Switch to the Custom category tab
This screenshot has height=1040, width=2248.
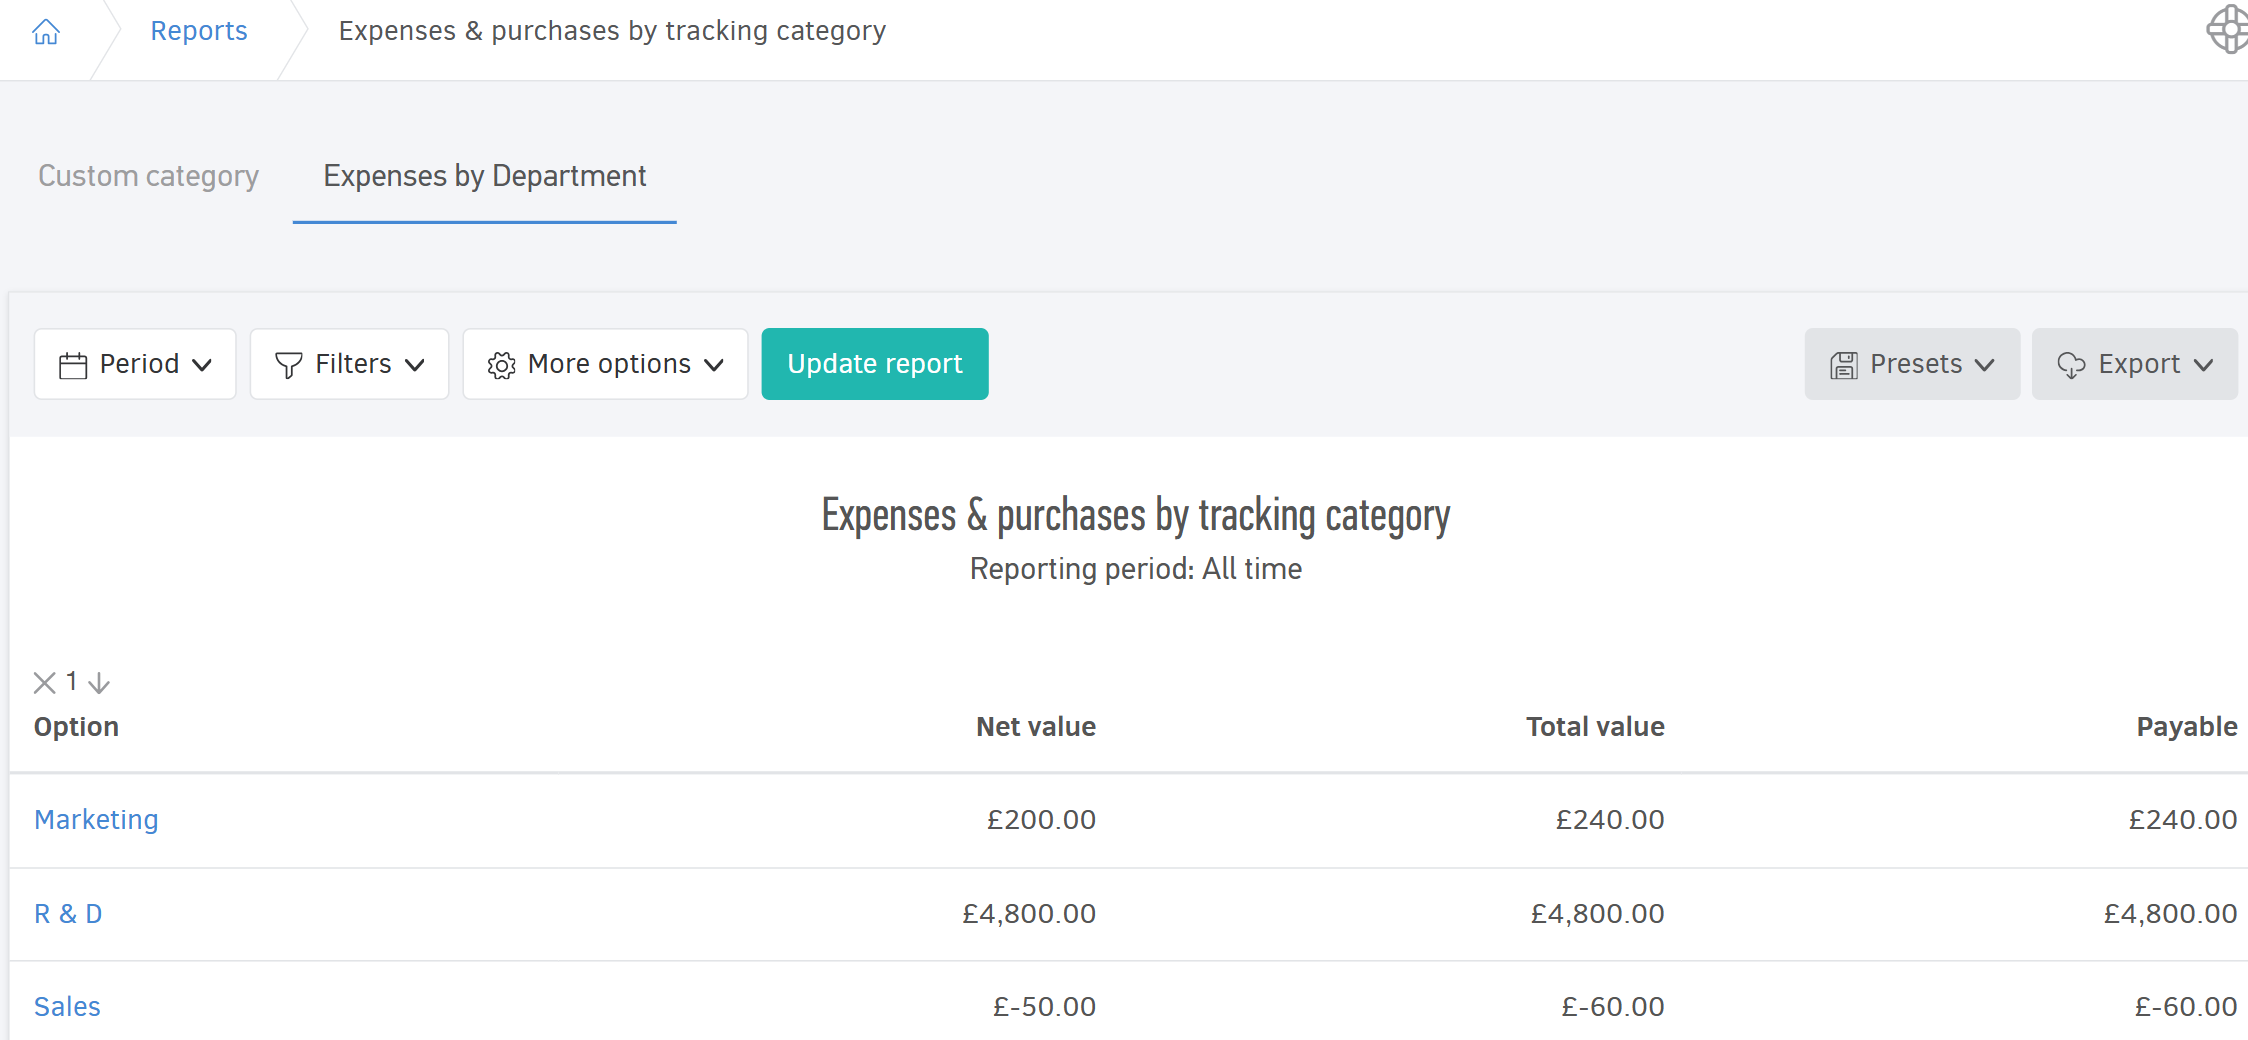[148, 176]
